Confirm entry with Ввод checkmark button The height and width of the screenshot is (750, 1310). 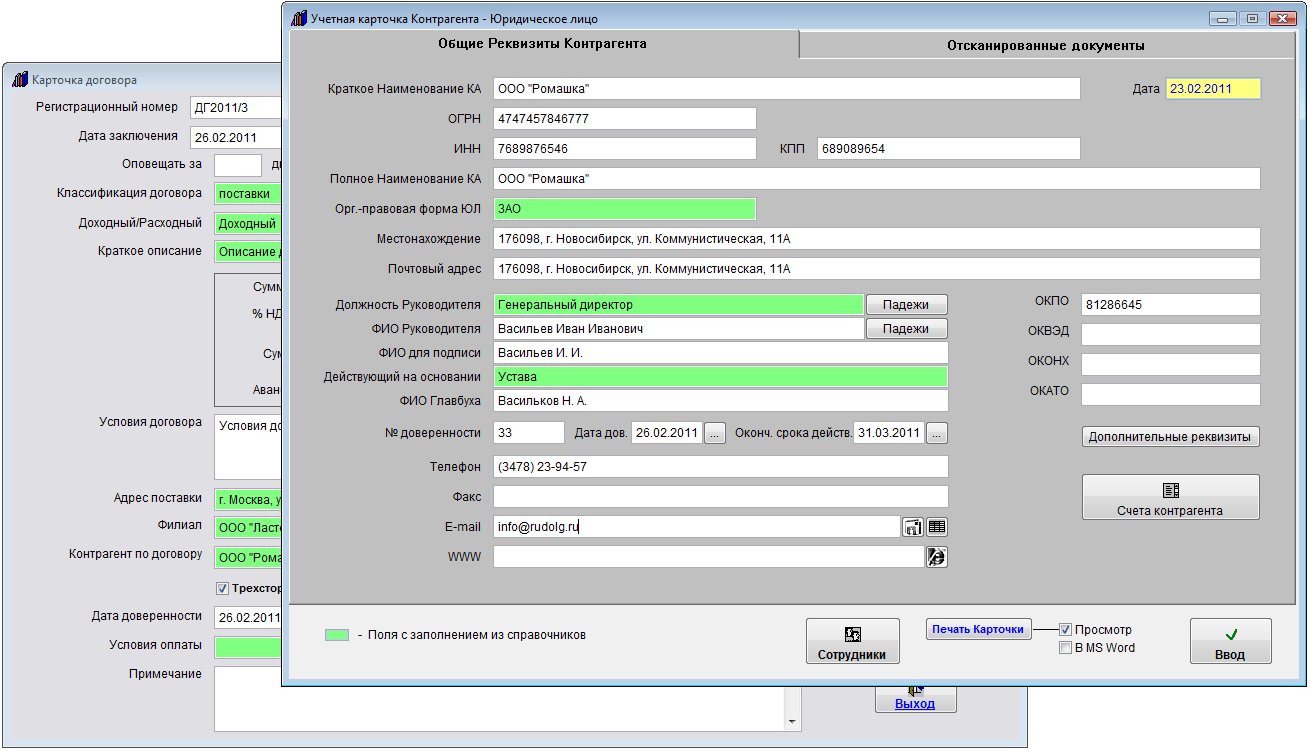point(1230,641)
